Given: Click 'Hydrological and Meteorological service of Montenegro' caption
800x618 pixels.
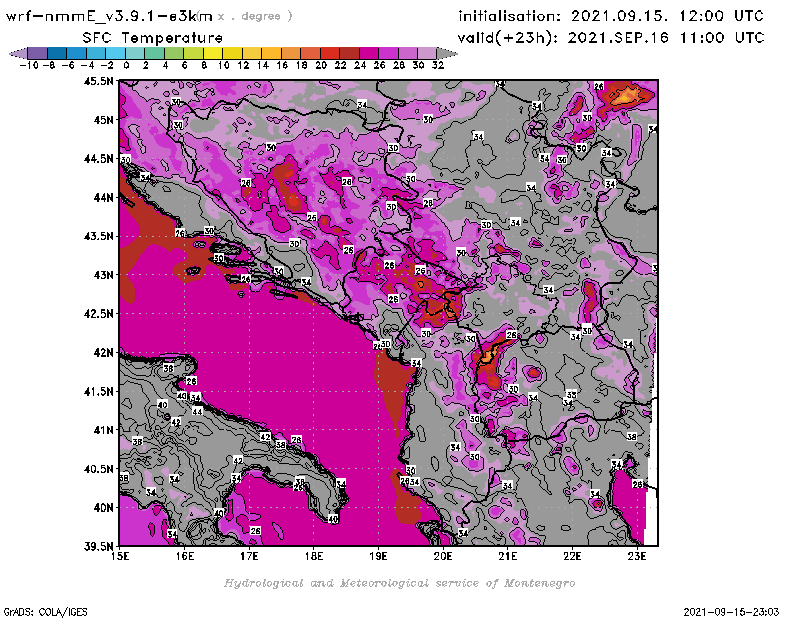Looking at the screenshot, I should [x=399, y=583].
